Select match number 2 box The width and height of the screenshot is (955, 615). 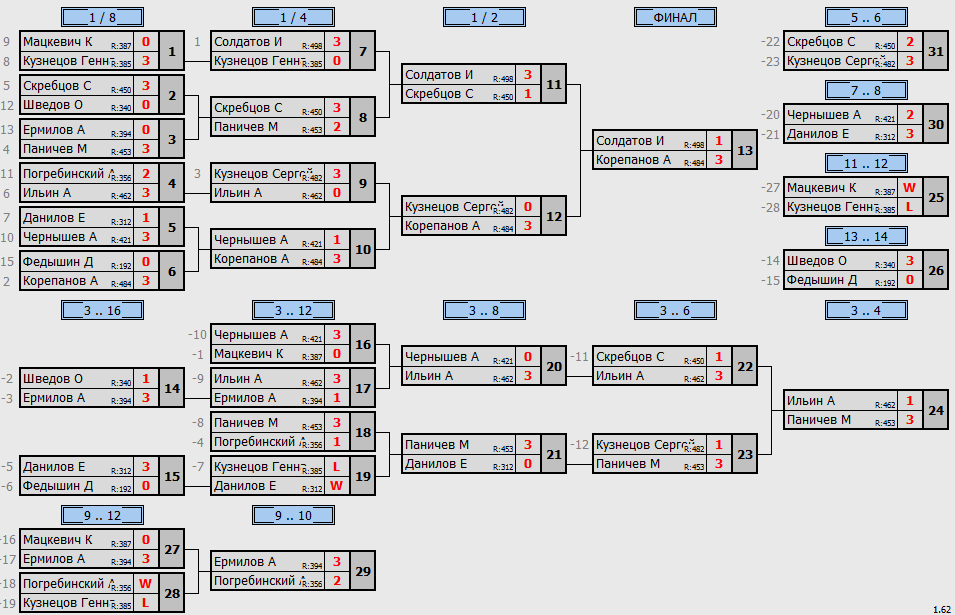coord(172,95)
